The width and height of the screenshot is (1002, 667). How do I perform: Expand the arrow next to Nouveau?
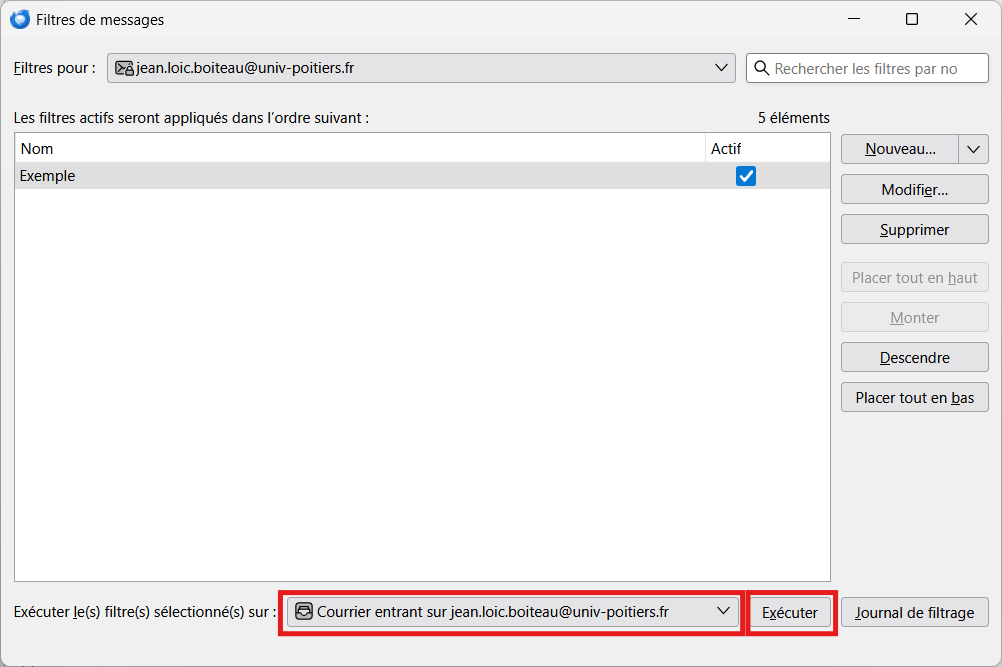pyautogui.click(x=973, y=149)
